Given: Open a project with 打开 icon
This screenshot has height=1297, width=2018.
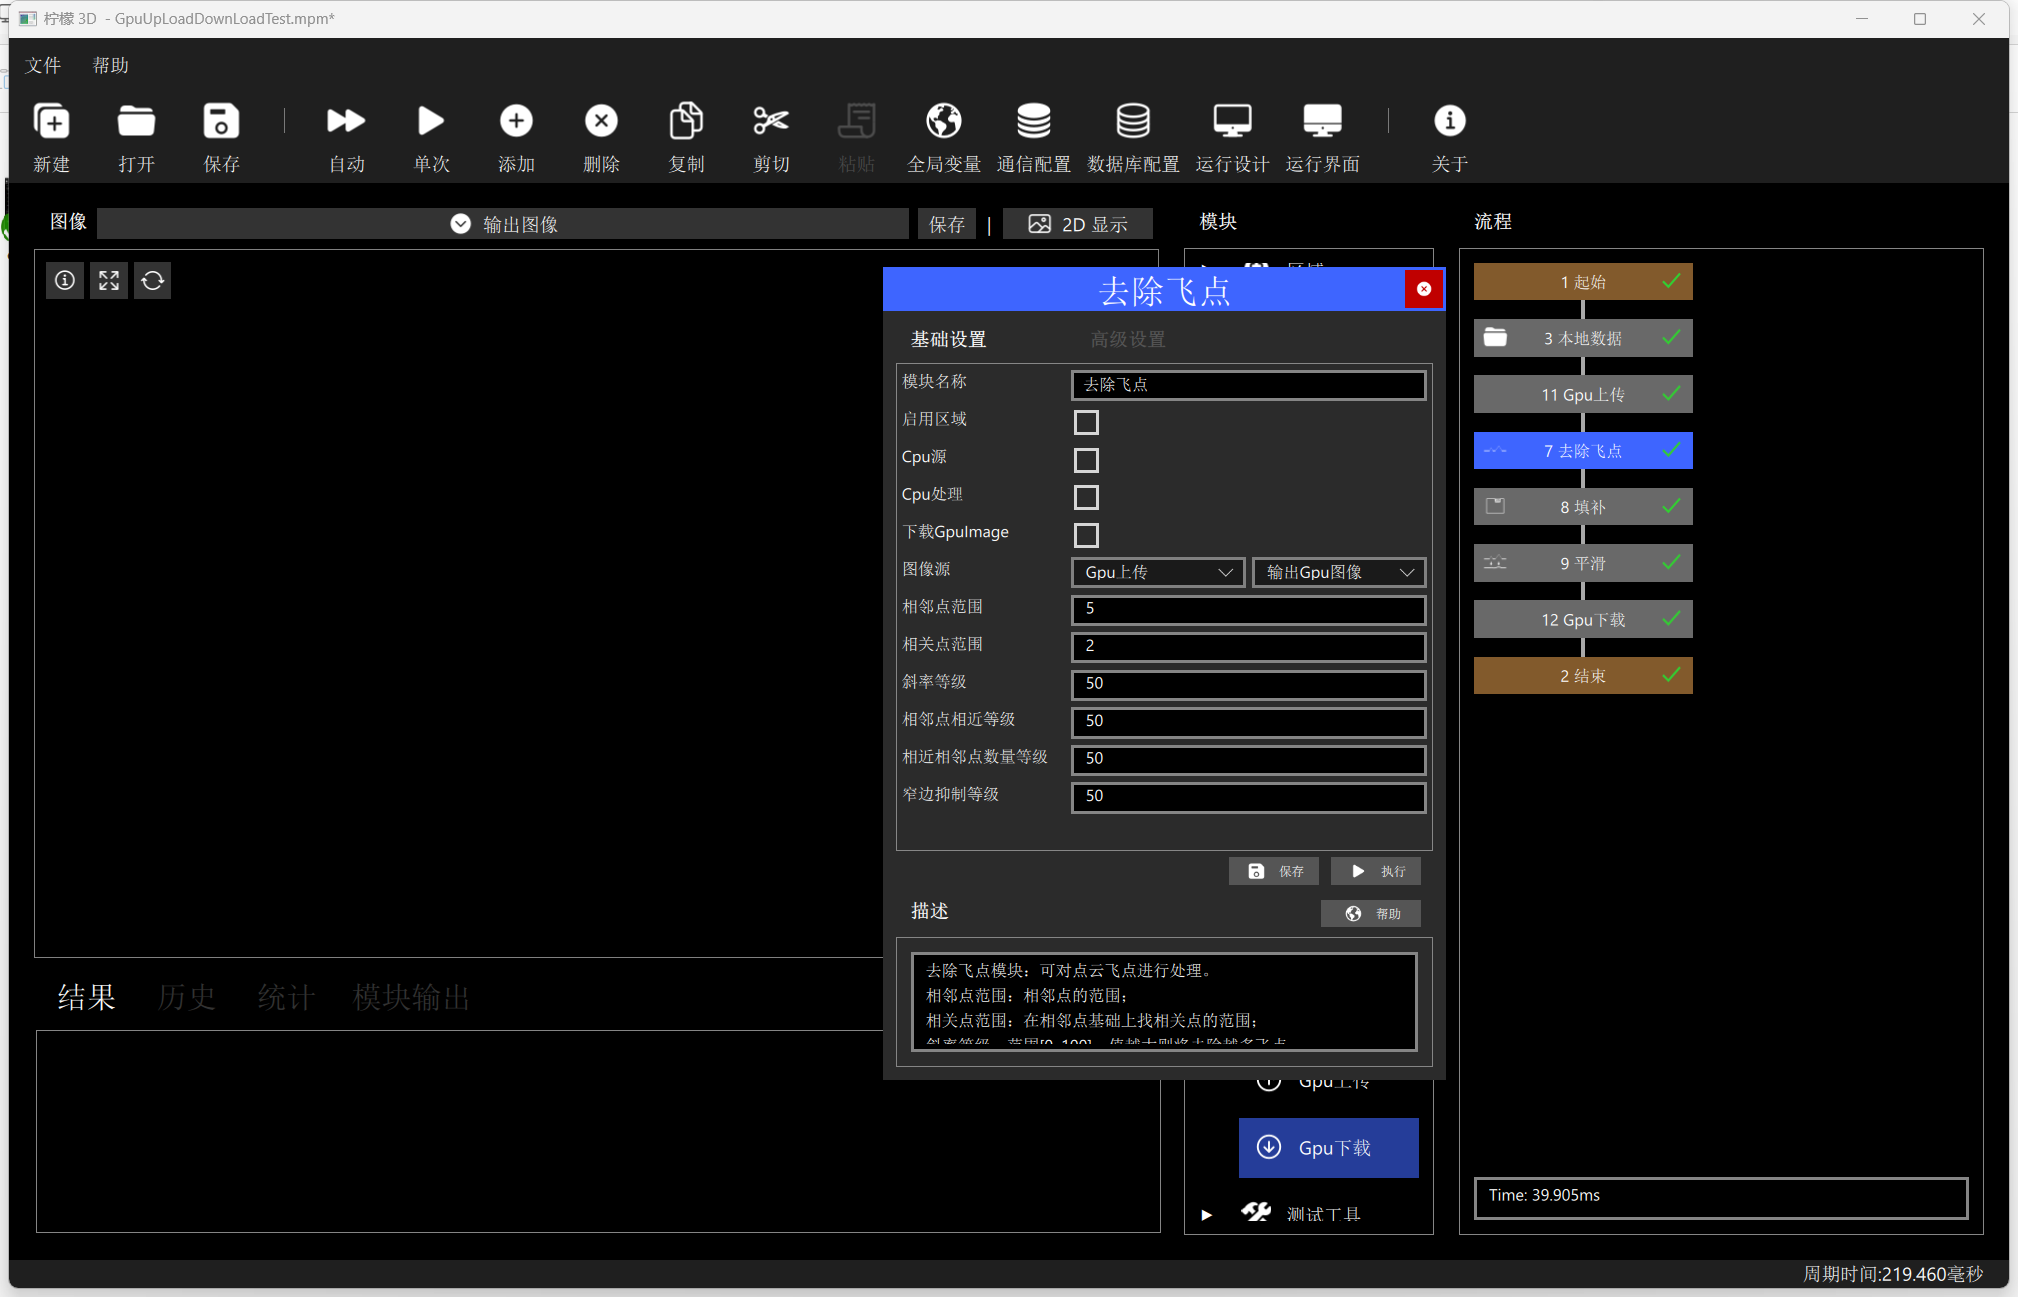Looking at the screenshot, I should tap(136, 121).
